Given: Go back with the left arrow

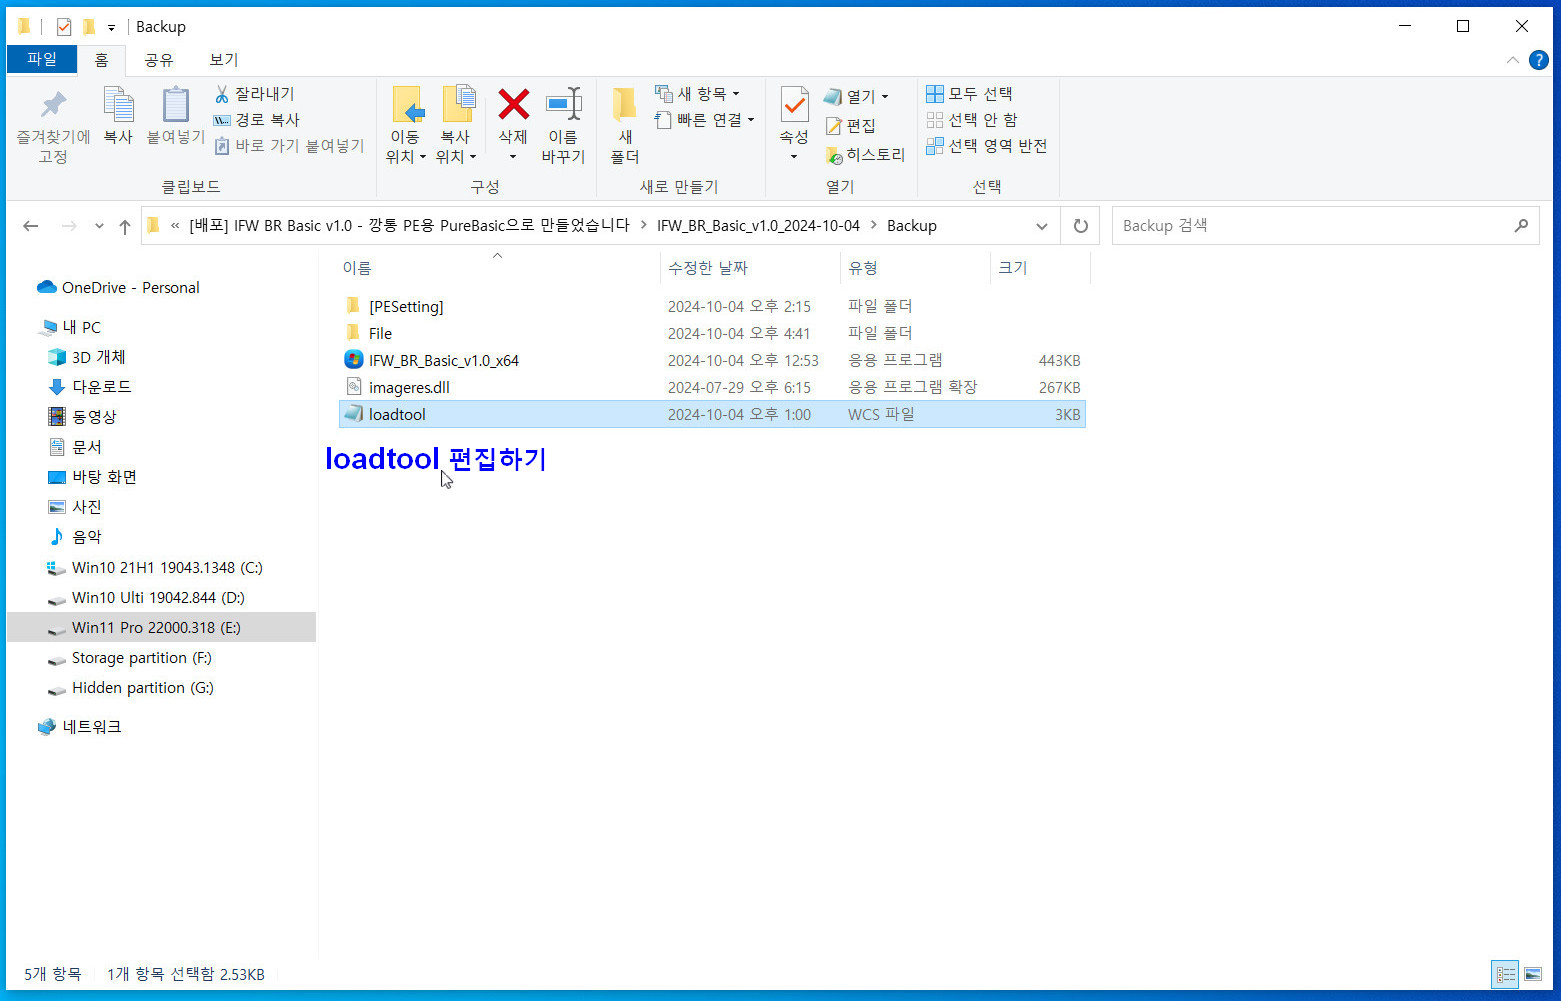Looking at the screenshot, I should coord(31,226).
